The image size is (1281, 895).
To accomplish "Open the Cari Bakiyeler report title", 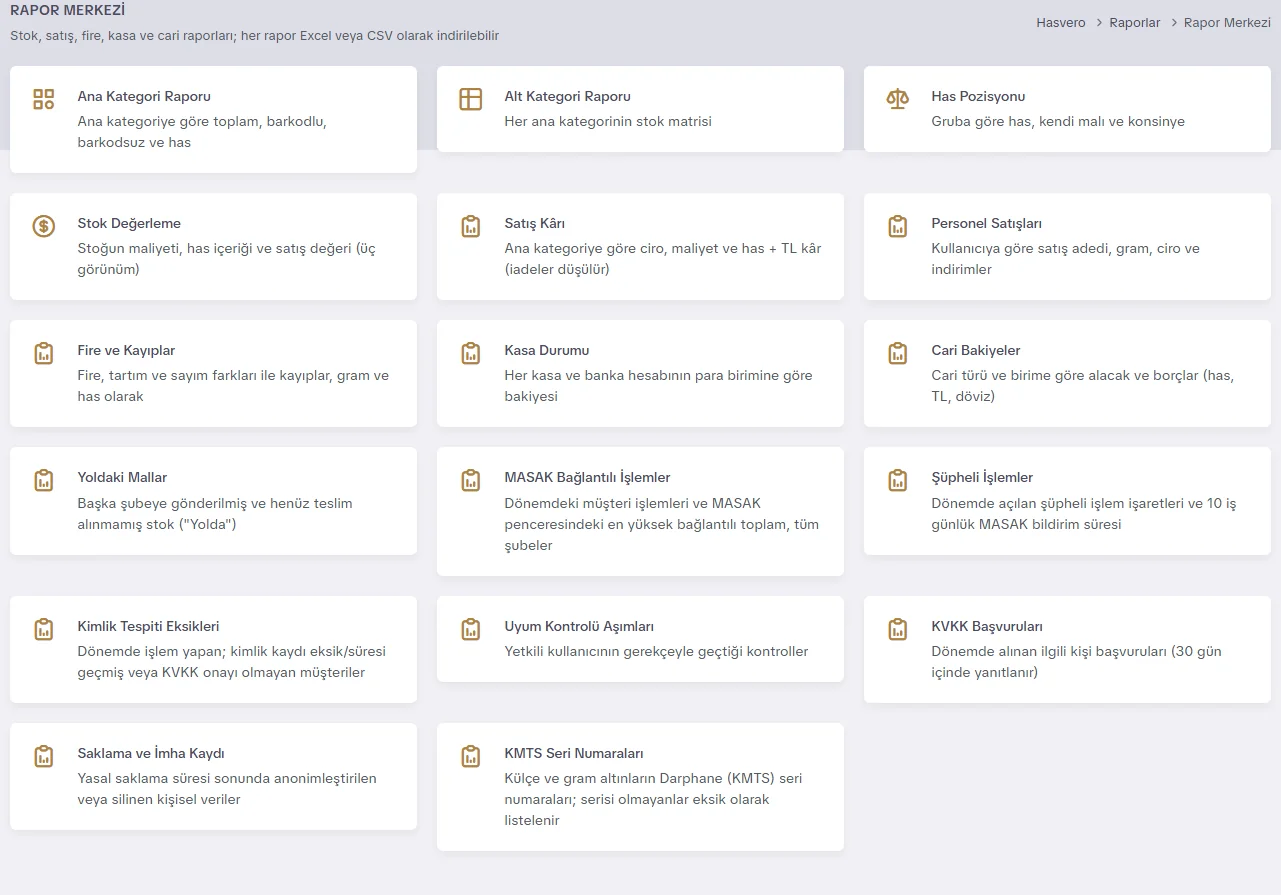I will tap(975, 351).
